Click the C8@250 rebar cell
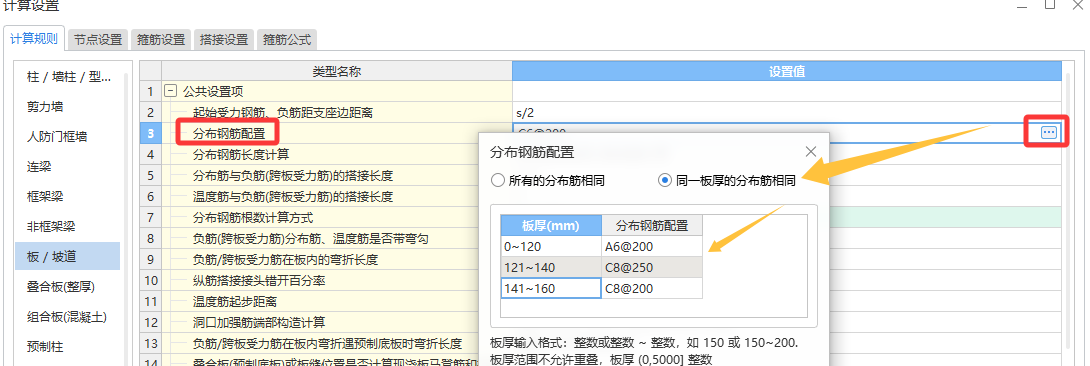The image size is (1090, 366). coord(652,267)
